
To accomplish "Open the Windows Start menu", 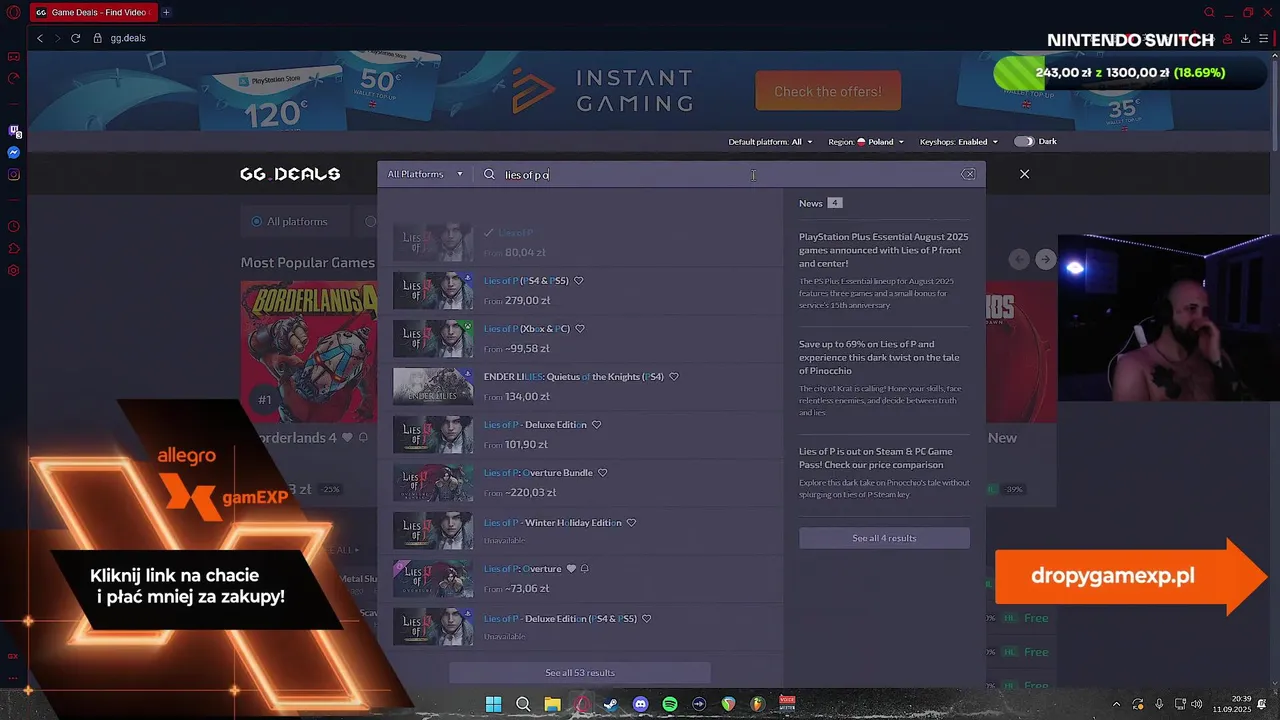I will [x=493, y=704].
